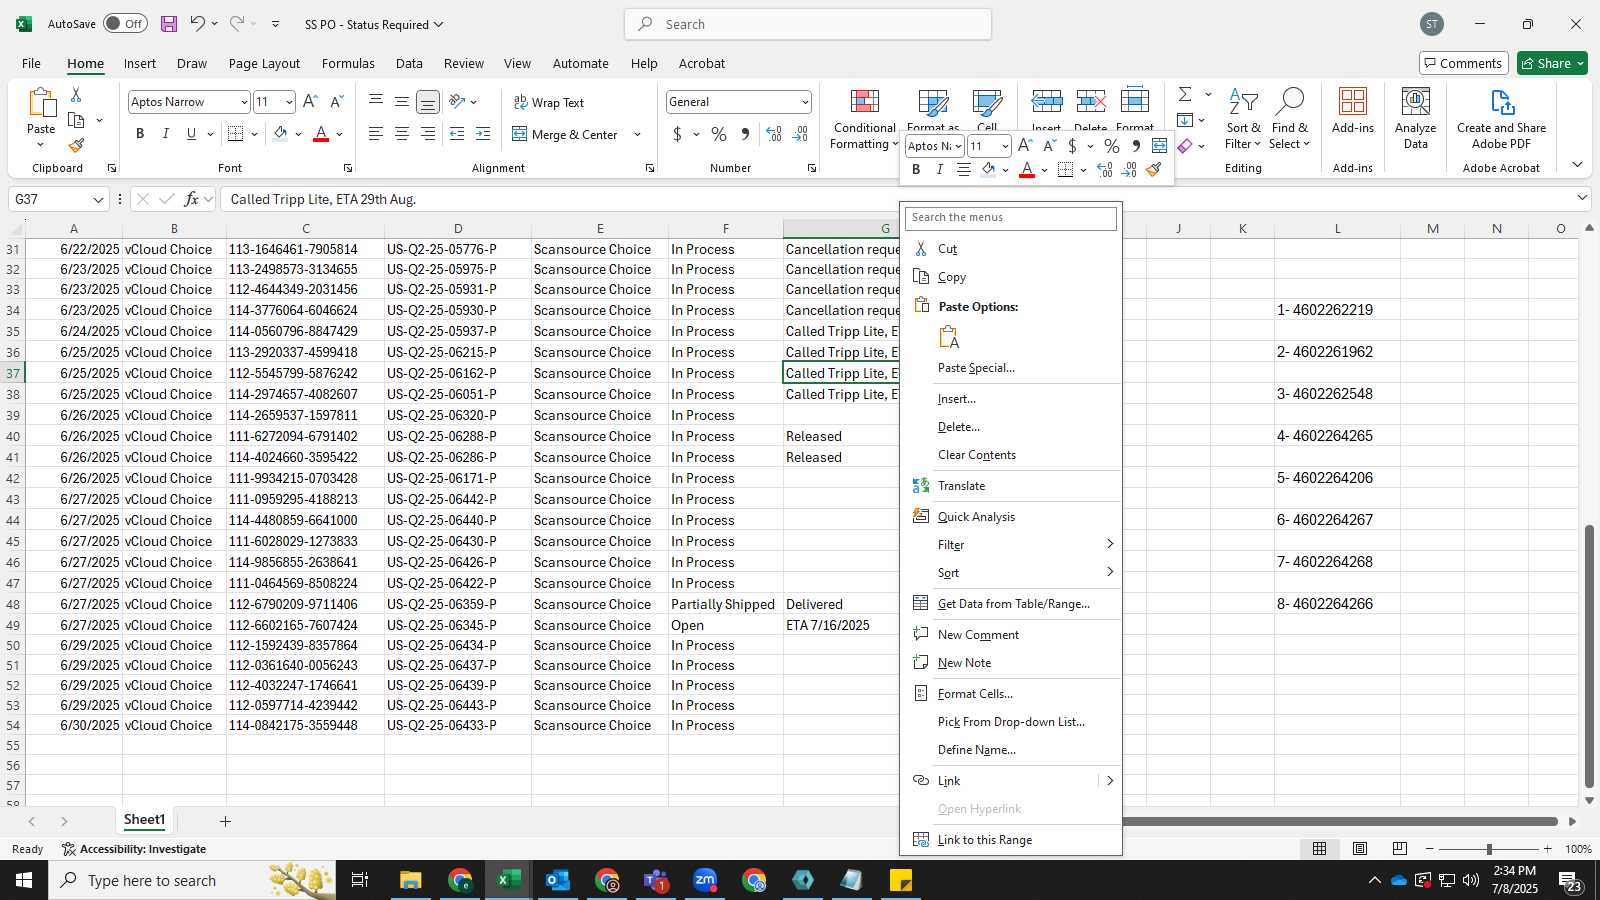This screenshot has width=1600, height=900.
Task: Open Find & Select
Action: [x=1289, y=118]
